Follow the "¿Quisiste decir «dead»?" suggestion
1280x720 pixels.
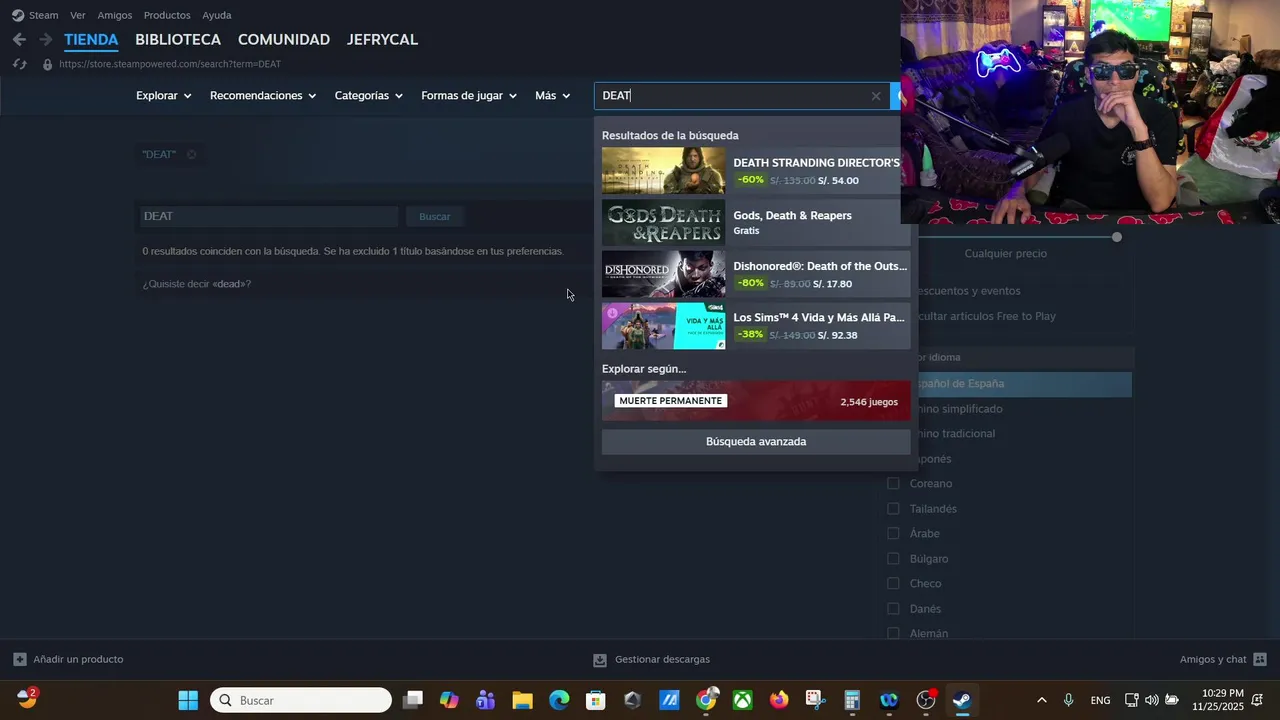(197, 284)
